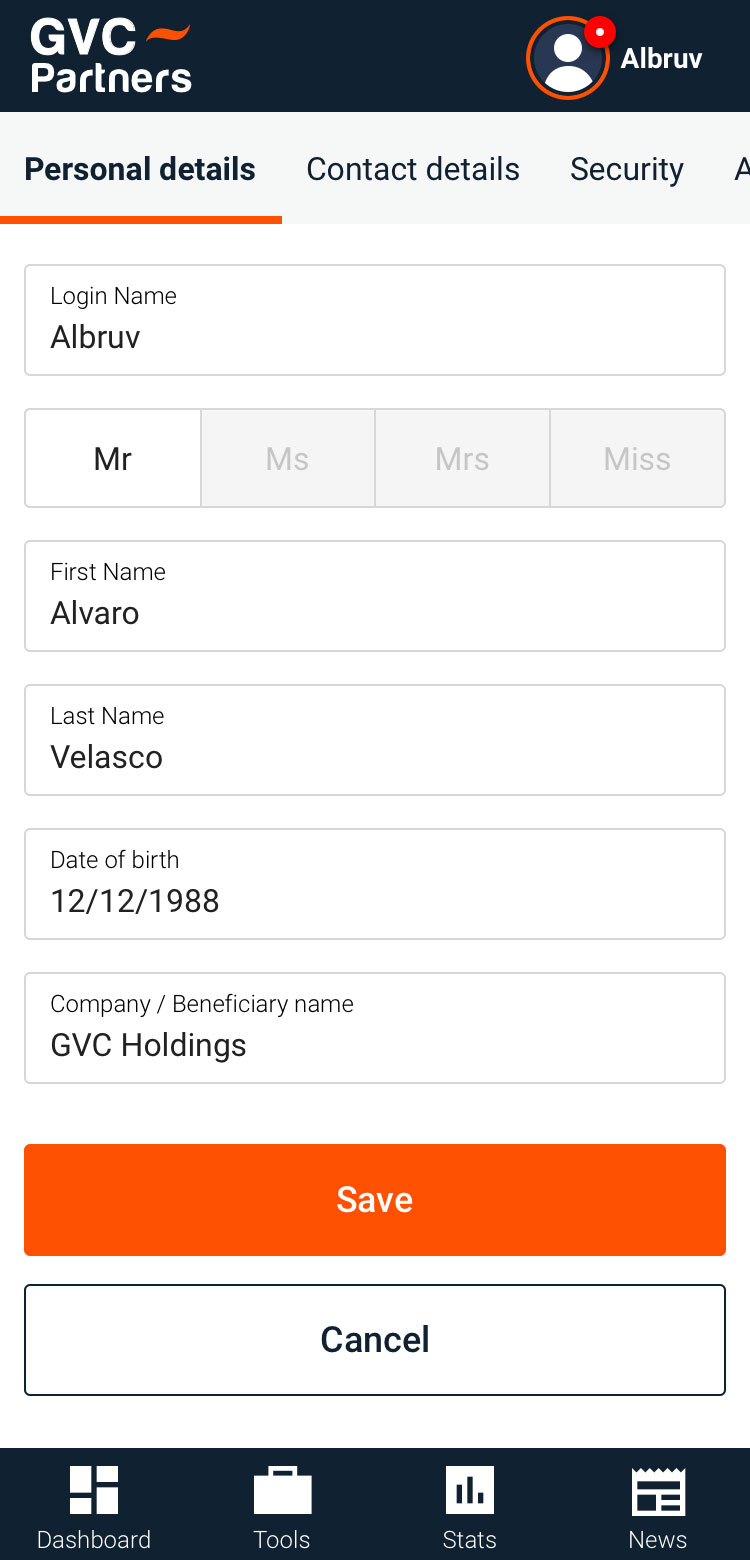Image resolution: width=750 pixels, height=1560 pixels.
Task: Pick the Miss title option
Action: tap(637, 459)
